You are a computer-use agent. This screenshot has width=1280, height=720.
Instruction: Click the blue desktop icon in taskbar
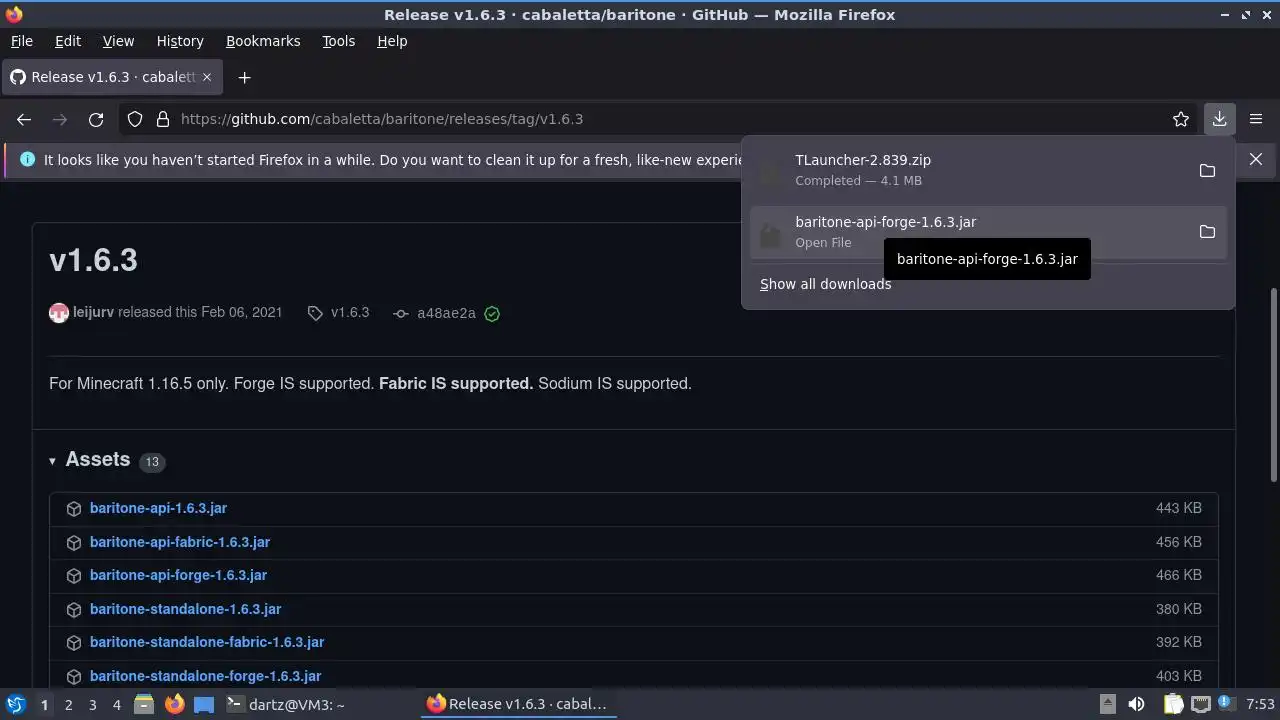(204, 704)
